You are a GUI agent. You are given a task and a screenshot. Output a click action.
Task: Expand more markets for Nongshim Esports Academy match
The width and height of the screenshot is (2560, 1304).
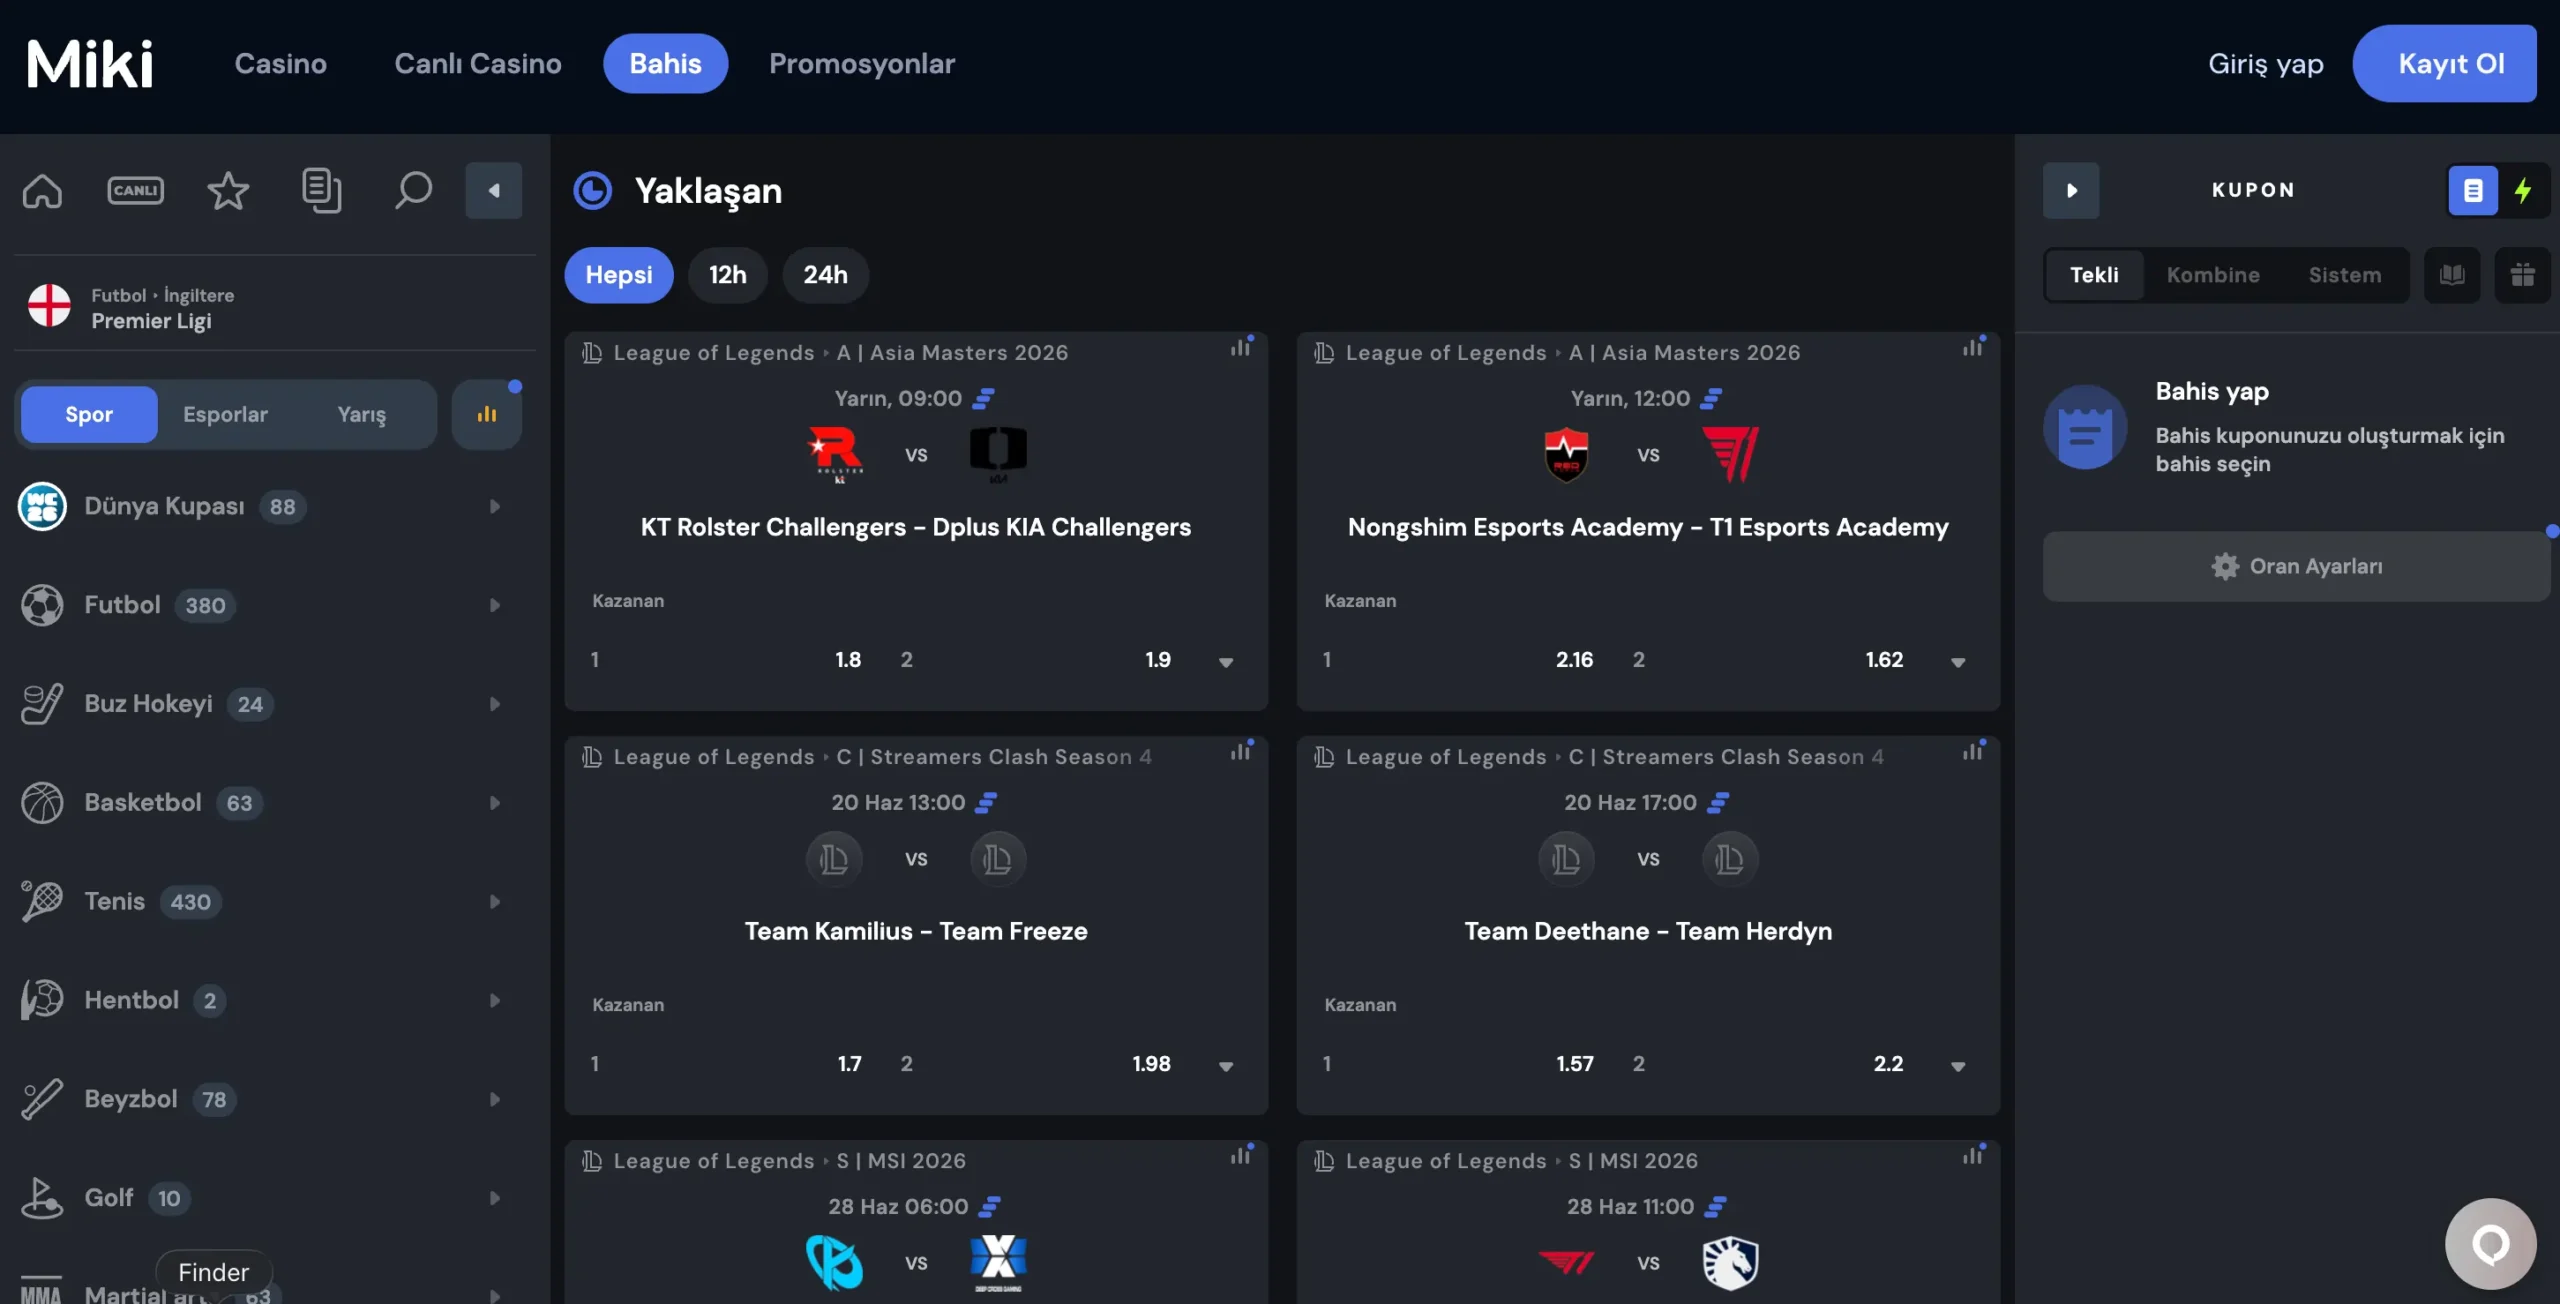click(x=1958, y=661)
